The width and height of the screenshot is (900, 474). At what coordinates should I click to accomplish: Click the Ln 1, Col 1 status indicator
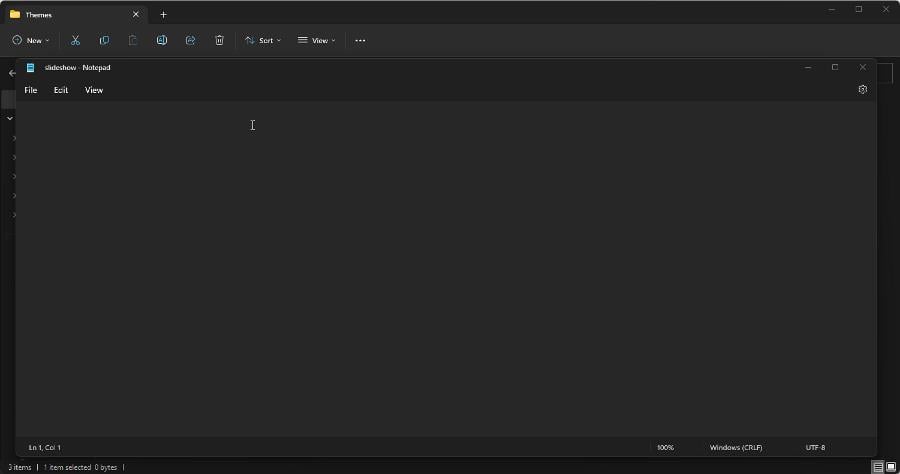coord(45,448)
